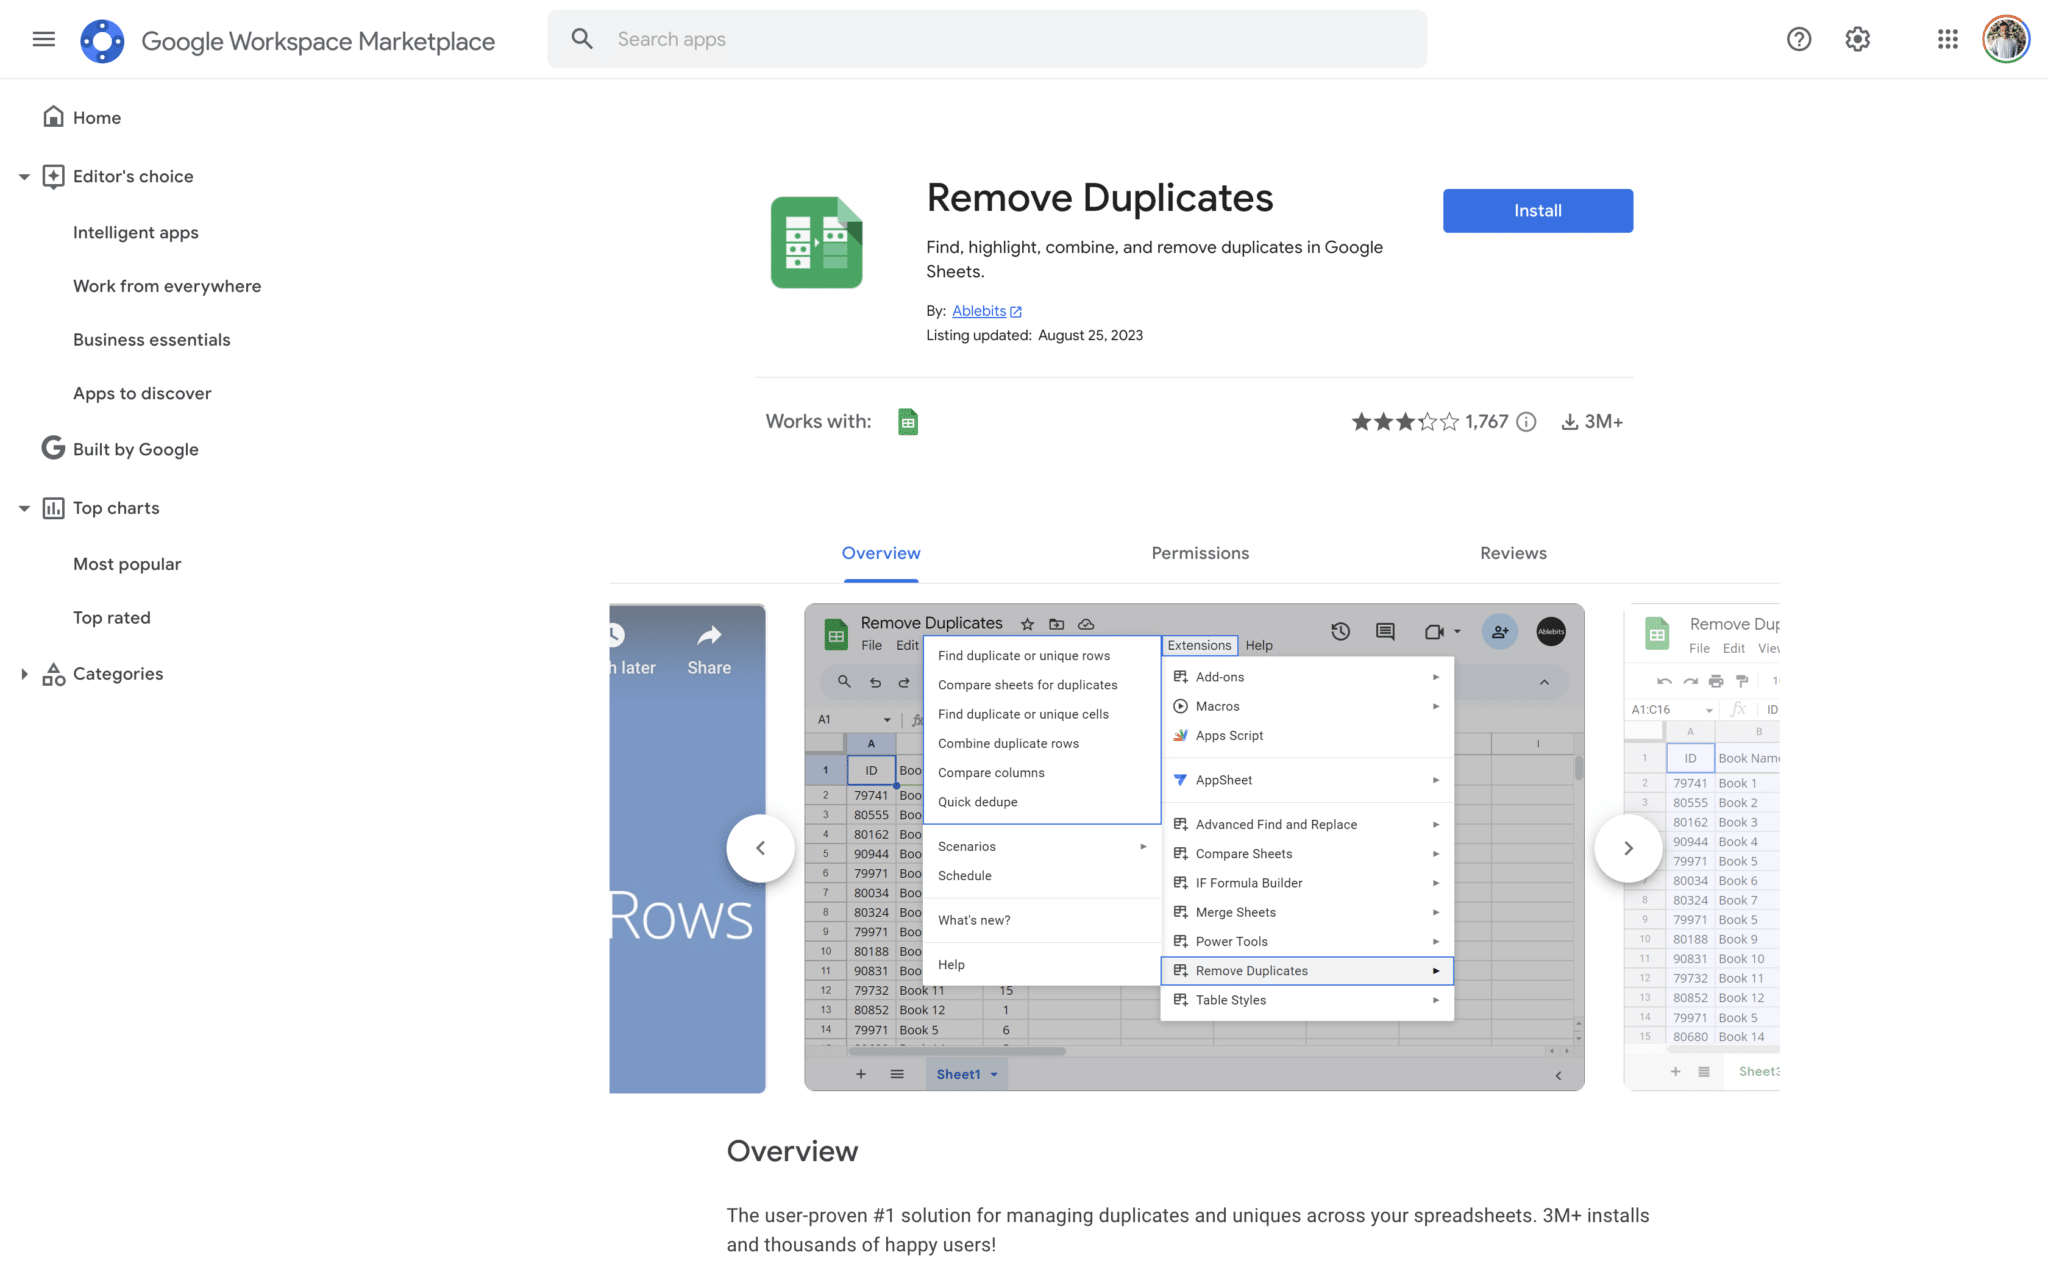Switch to the Overview tab
This screenshot has width=2048, height=1280.
click(x=881, y=553)
